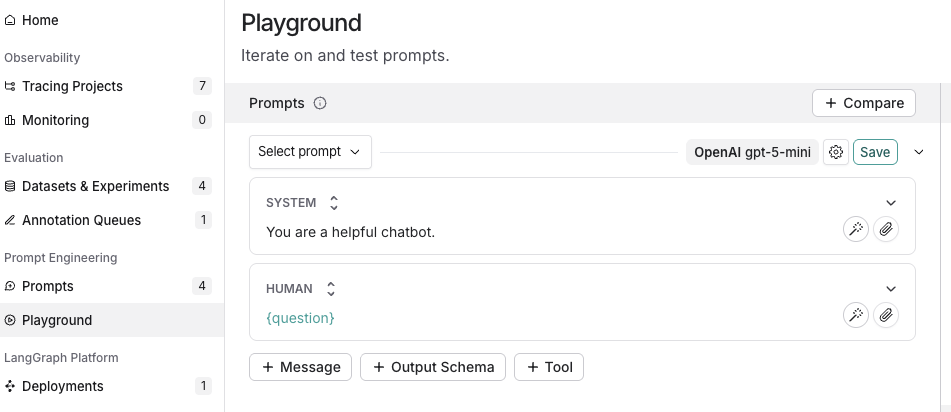The height and width of the screenshot is (412, 951).
Task: Collapse the HUMAN message chevron
Action: coord(891,289)
